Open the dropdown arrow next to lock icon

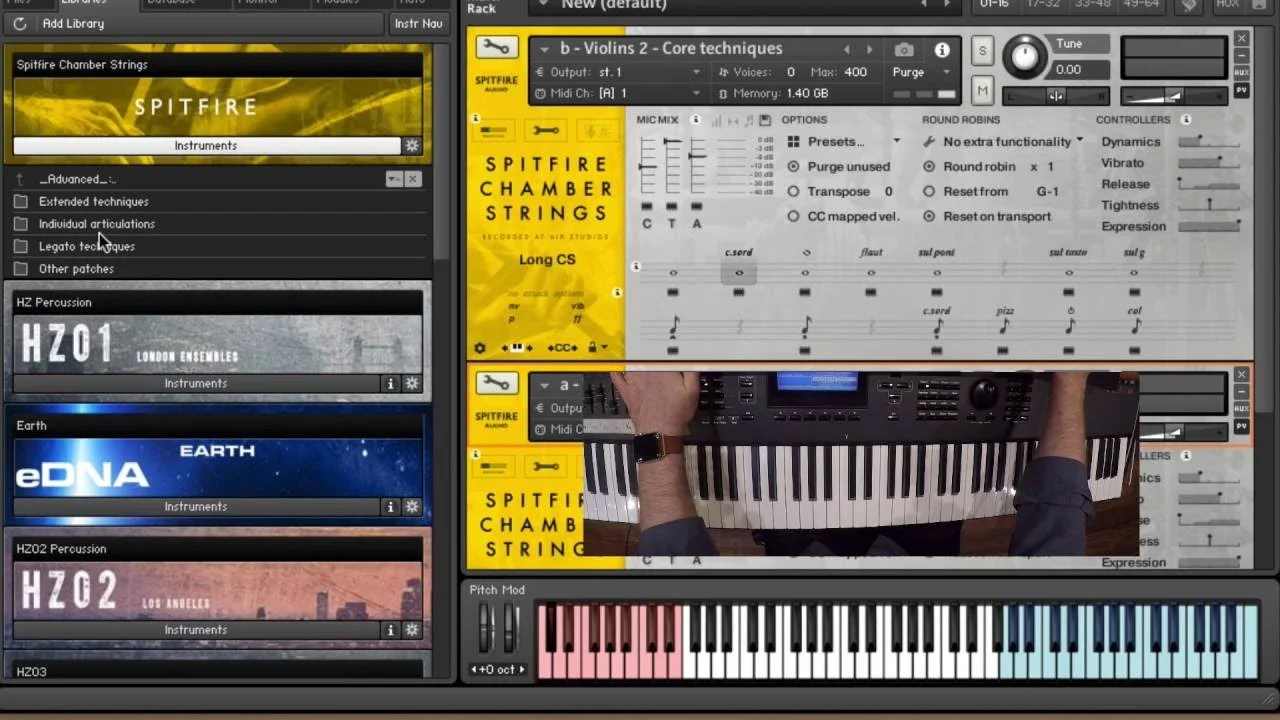605,348
